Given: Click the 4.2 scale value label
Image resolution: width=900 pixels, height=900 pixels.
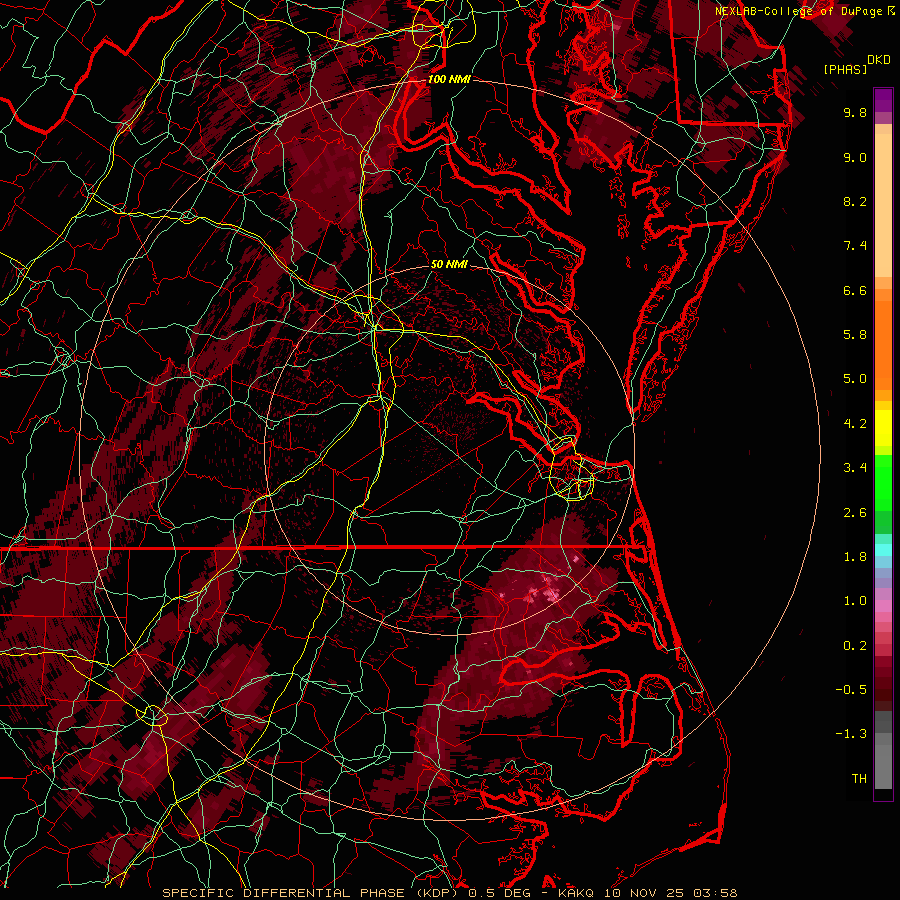Looking at the screenshot, I should pyautogui.click(x=855, y=424).
